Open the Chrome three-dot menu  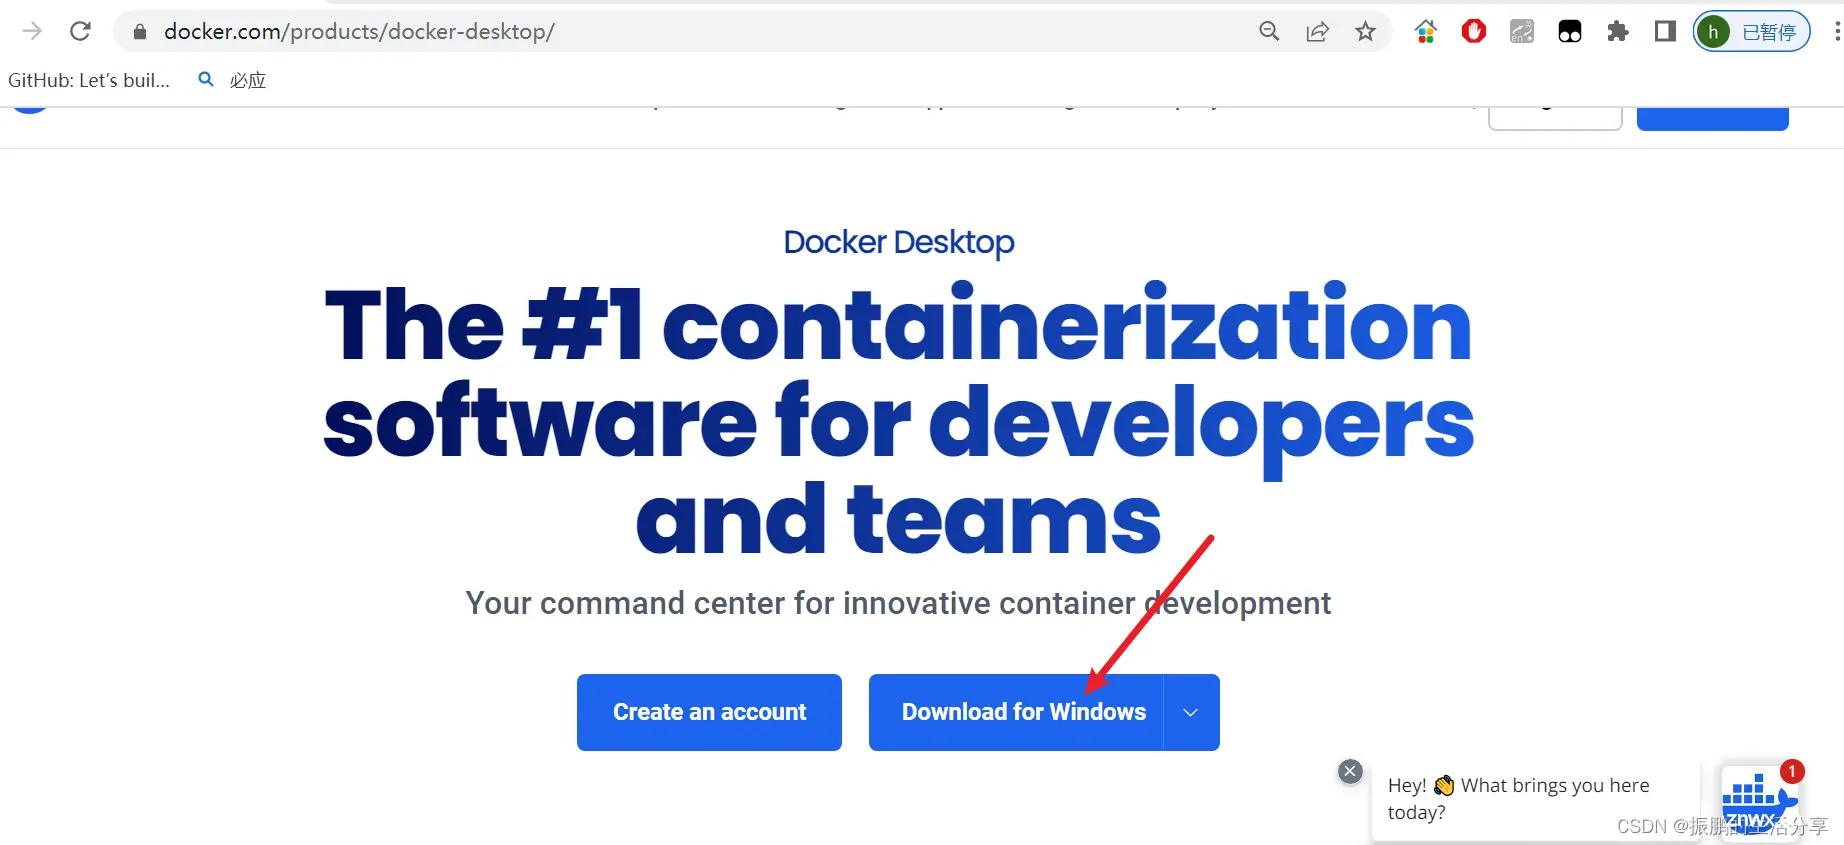tap(1837, 32)
